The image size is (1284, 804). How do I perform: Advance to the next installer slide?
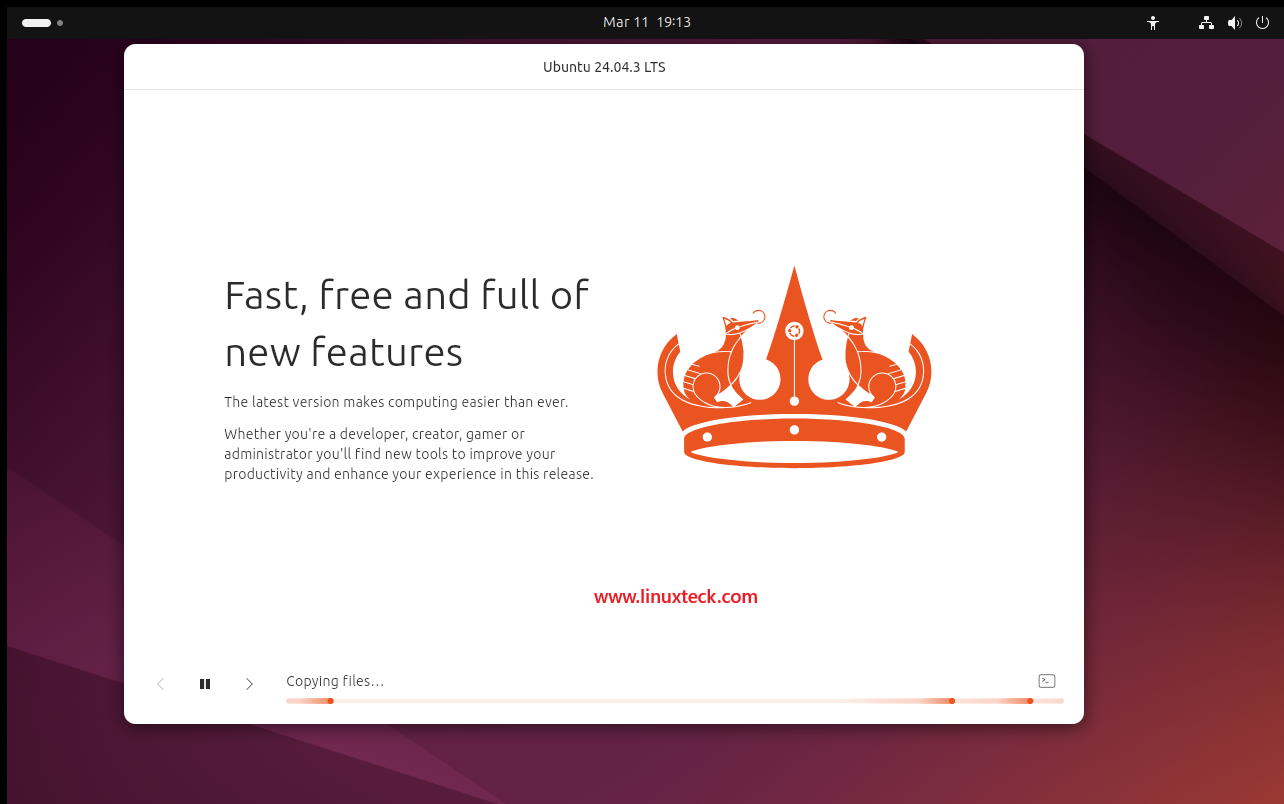pyautogui.click(x=249, y=684)
